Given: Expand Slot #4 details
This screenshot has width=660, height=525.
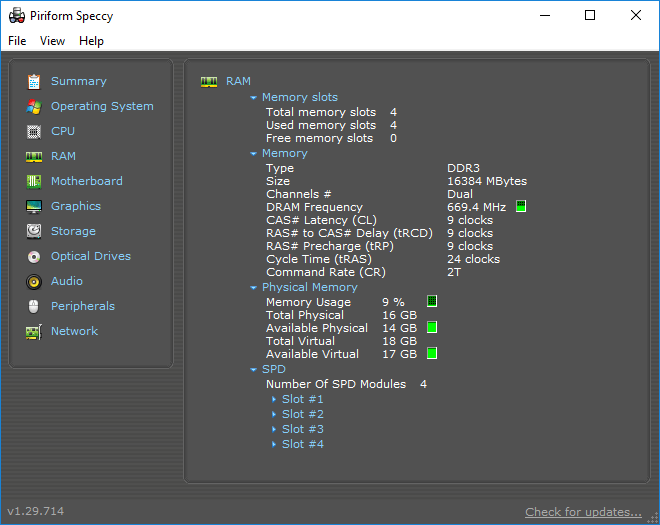Looking at the screenshot, I should 274,444.
